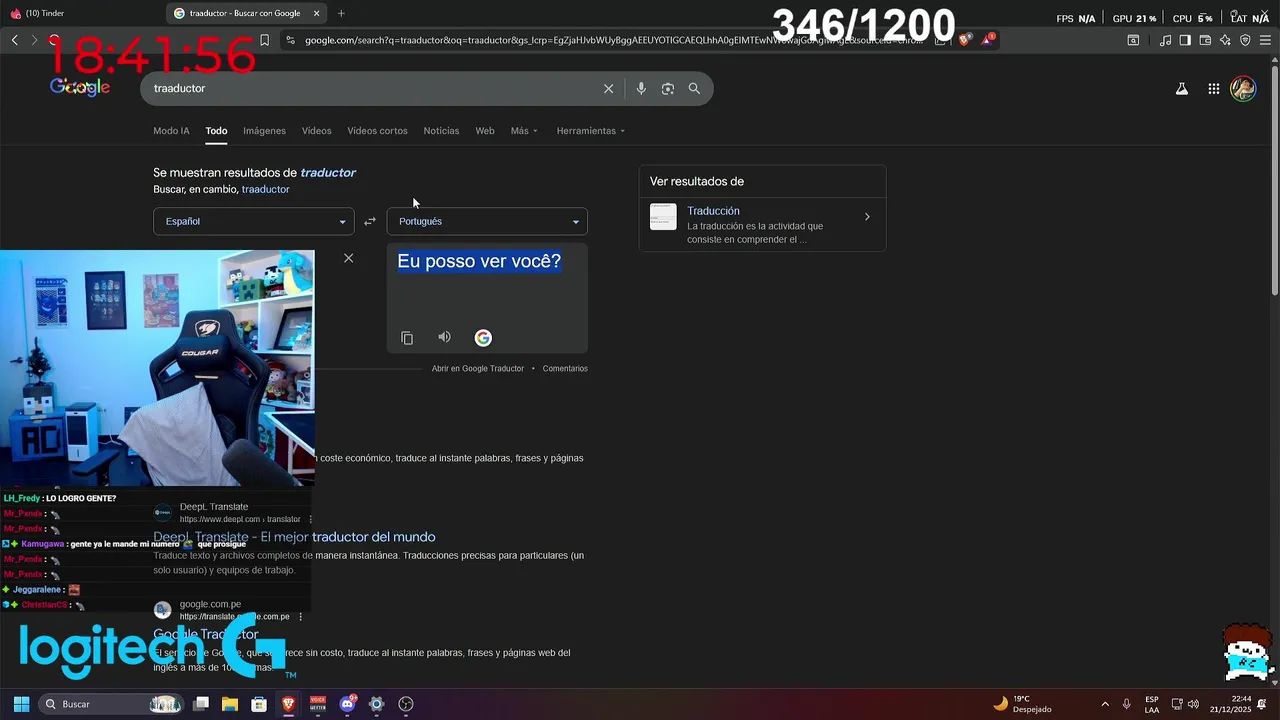Open Brave Wallet icon
Image resolution: width=1280 pixels, height=720 pixels.
click(1205, 40)
